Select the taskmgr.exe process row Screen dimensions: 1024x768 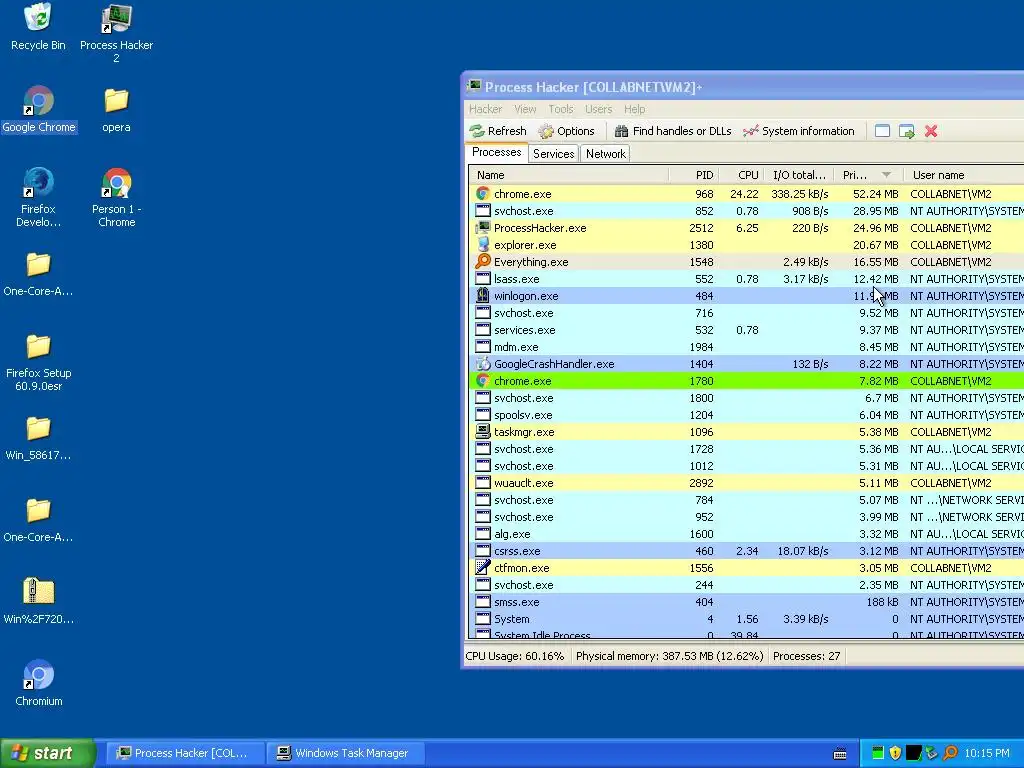746,432
